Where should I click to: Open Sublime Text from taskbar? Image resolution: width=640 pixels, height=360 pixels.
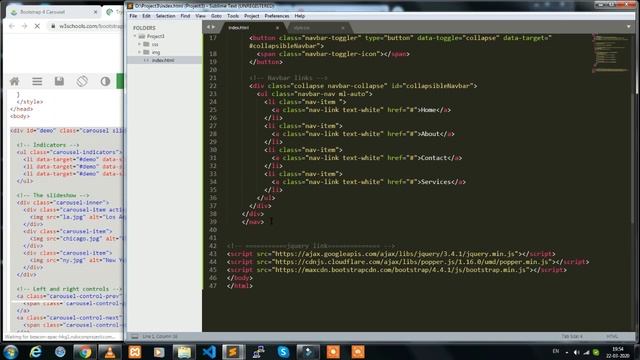(x=233, y=352)
